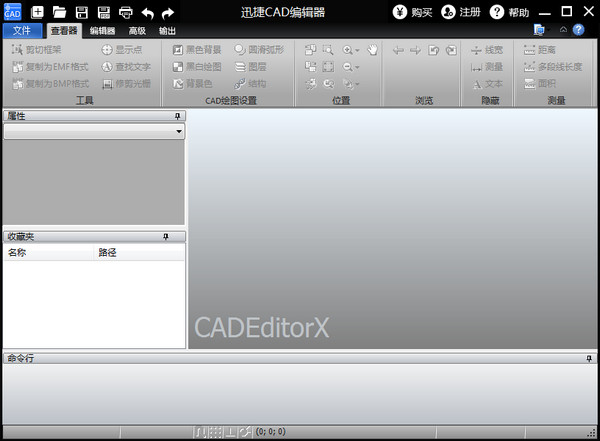Select the hand pan tool
600x441 pixels.
pos(372,49)
